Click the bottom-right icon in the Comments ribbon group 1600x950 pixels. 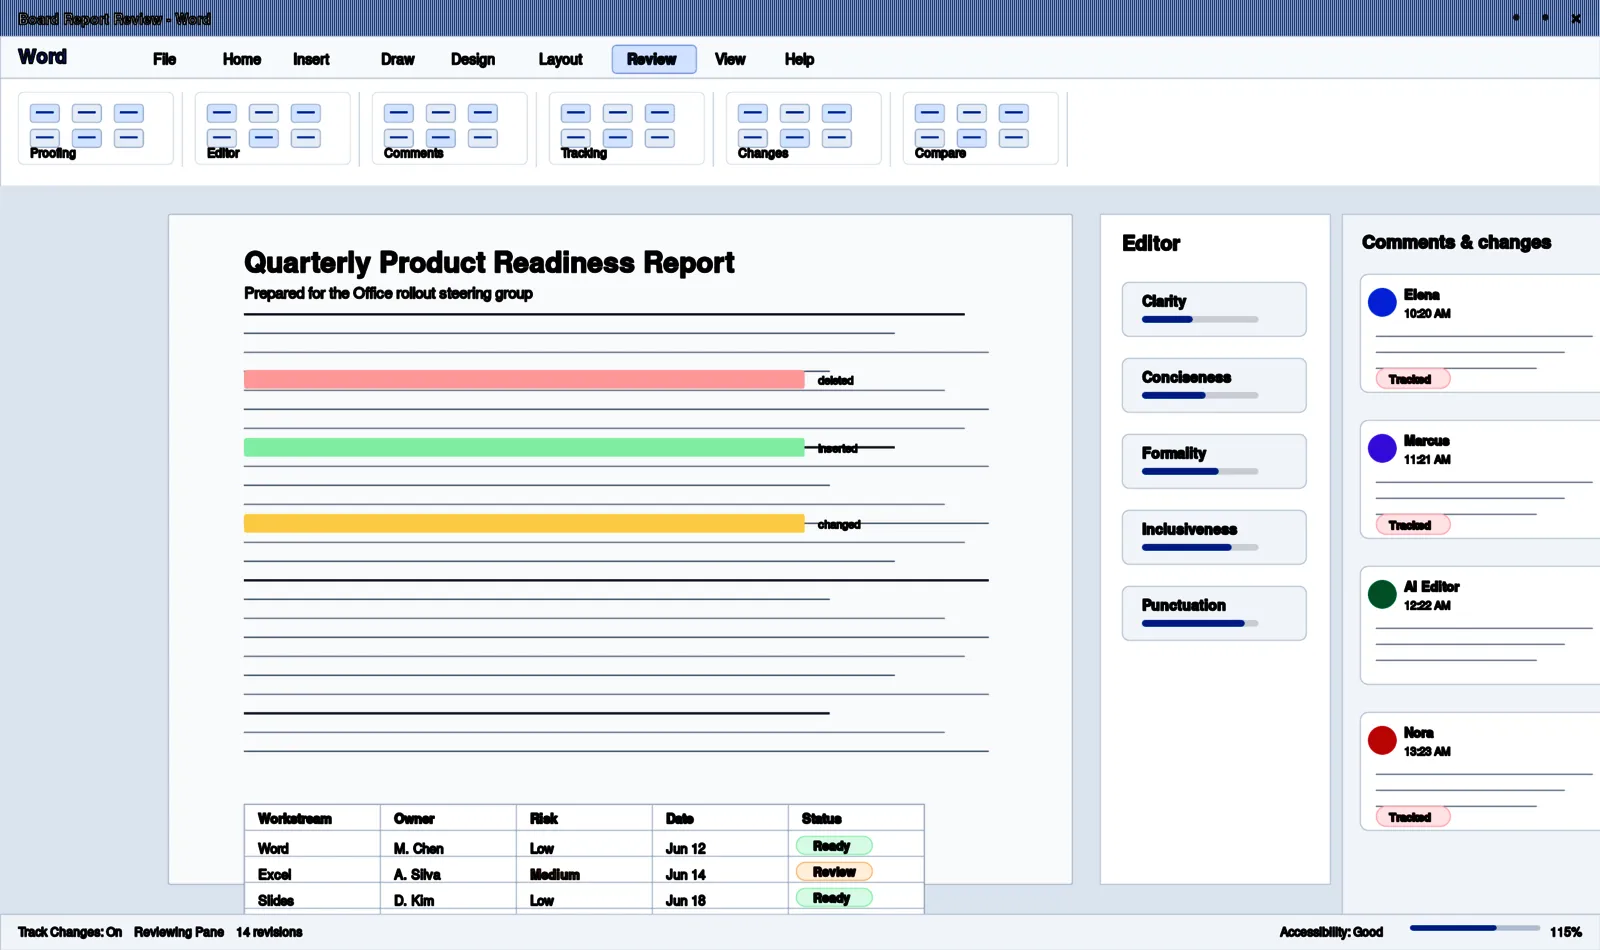point(483,138)
